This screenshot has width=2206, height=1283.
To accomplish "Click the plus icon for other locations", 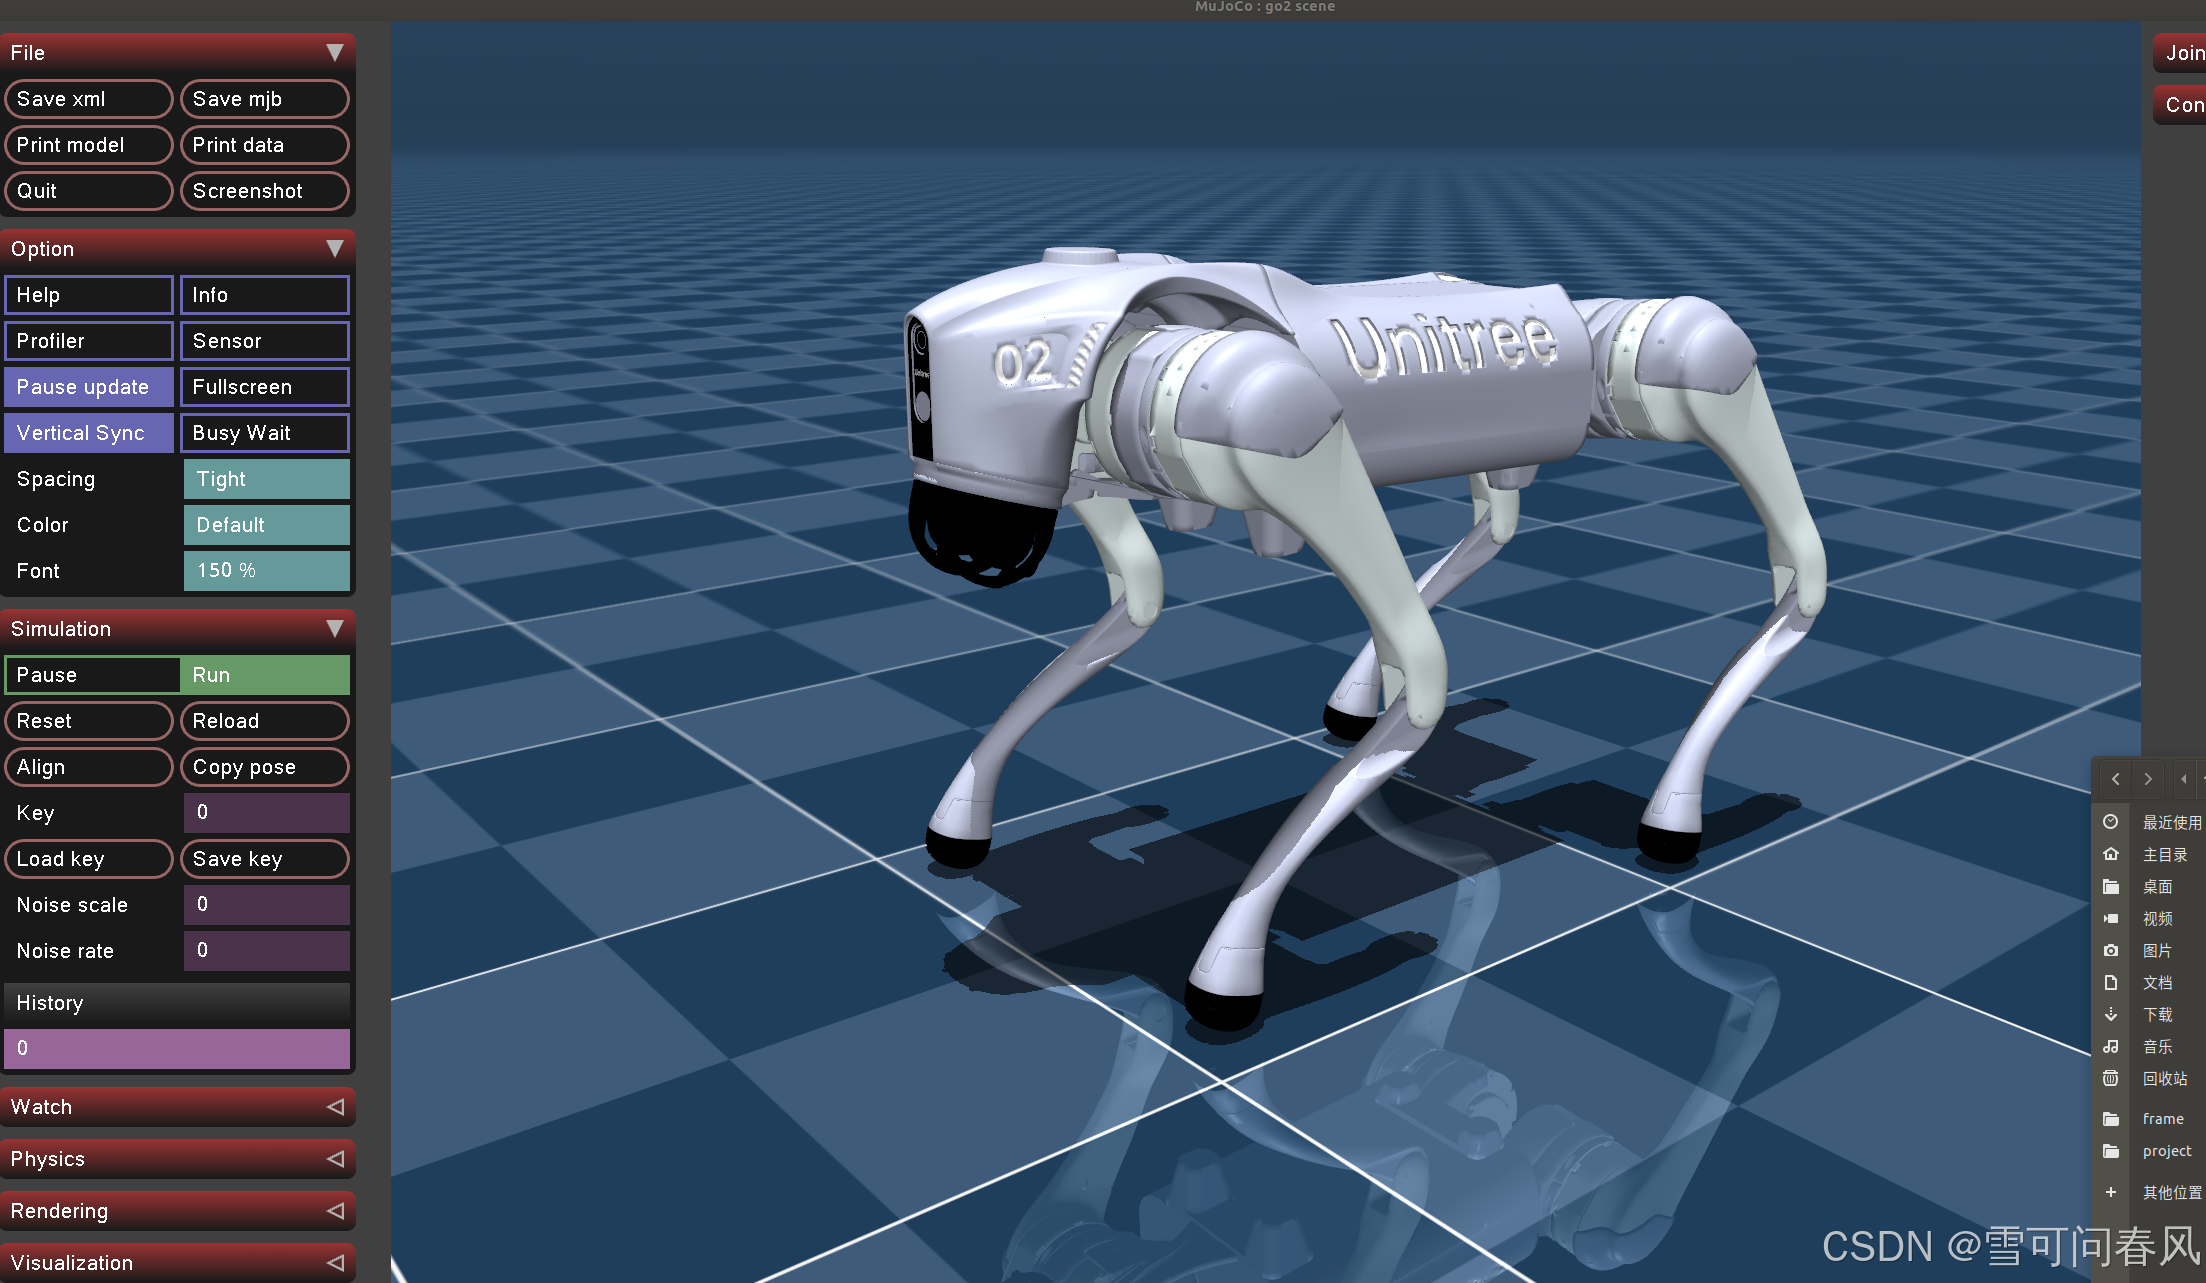I will 2111,1192.
